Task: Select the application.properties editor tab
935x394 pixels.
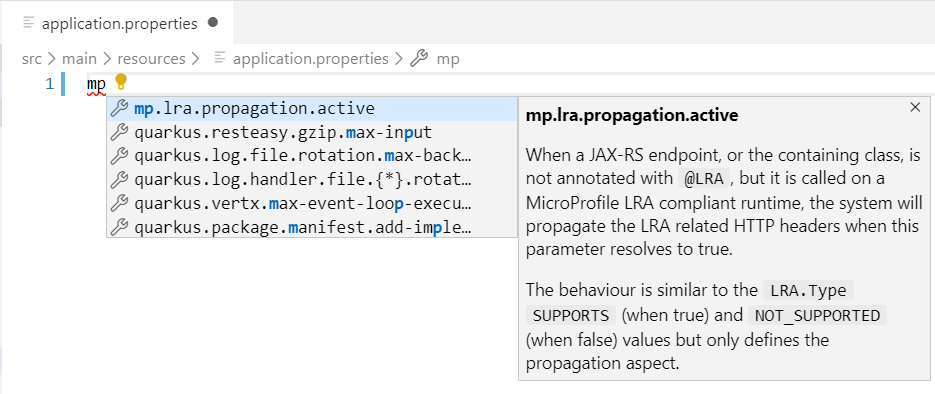Action: coord(117,23)
